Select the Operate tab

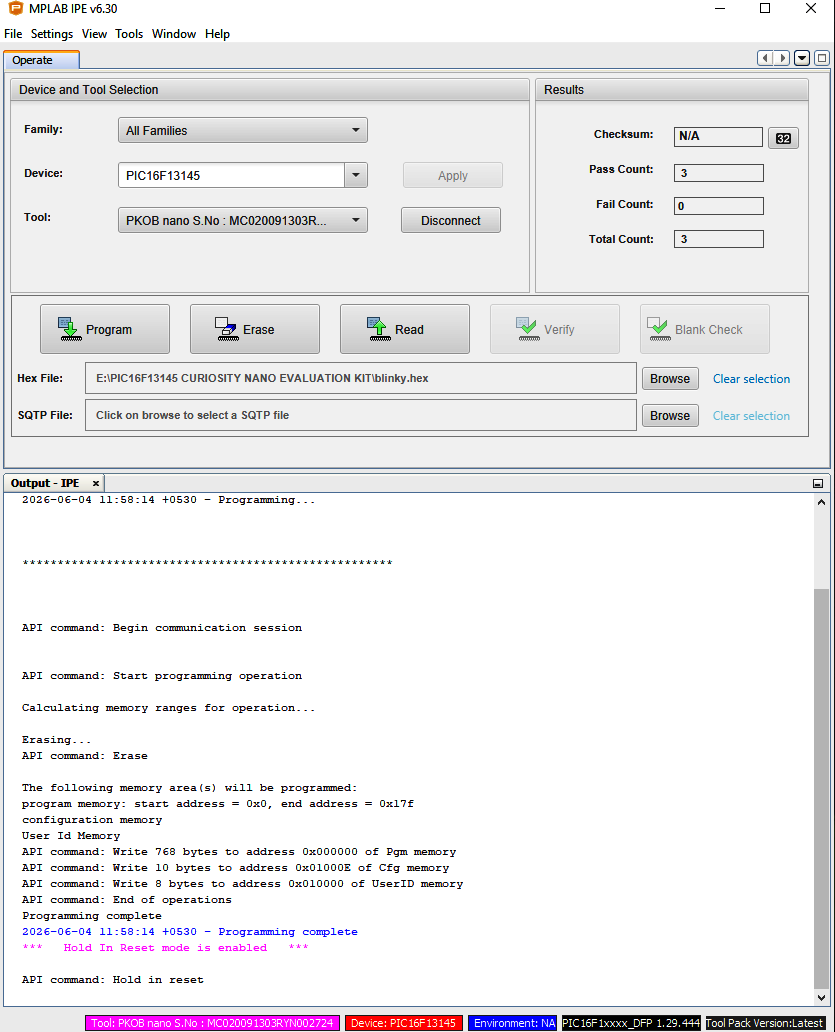(41, 60)
